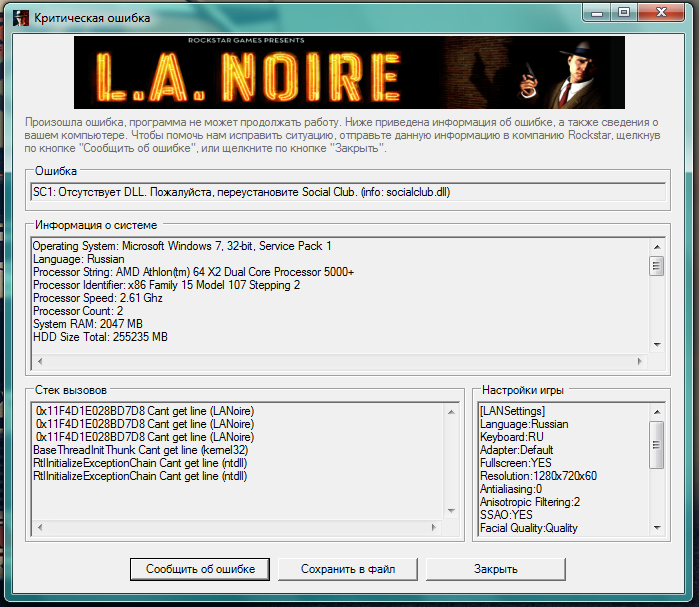Select the 'Processor Identifier: x86 Family 15' line
Screen dimensions: 699x607
pos(166,285)
